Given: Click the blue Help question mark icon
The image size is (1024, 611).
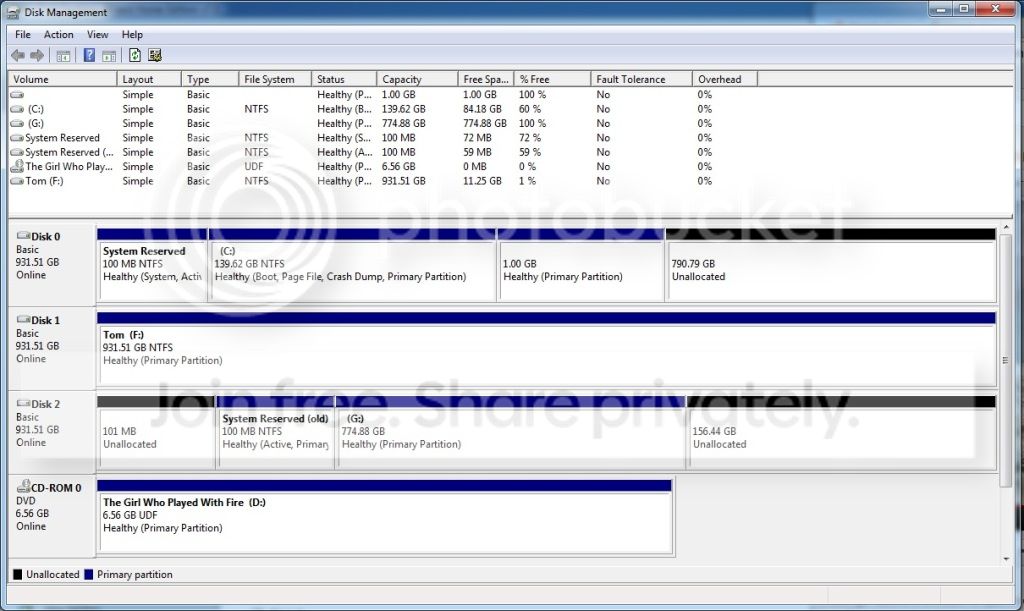Looking at the screenshot, I should 89,55.
